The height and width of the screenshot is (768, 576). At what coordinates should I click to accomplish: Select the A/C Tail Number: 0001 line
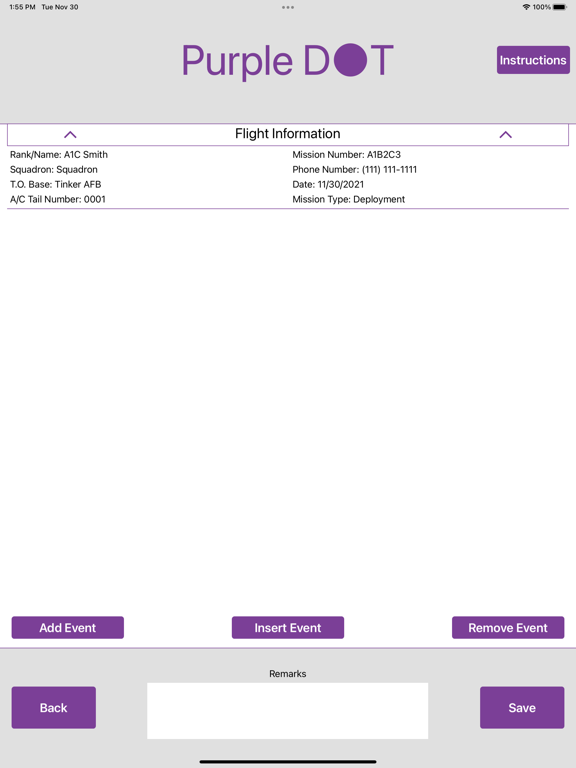click(x=58, y=199)
